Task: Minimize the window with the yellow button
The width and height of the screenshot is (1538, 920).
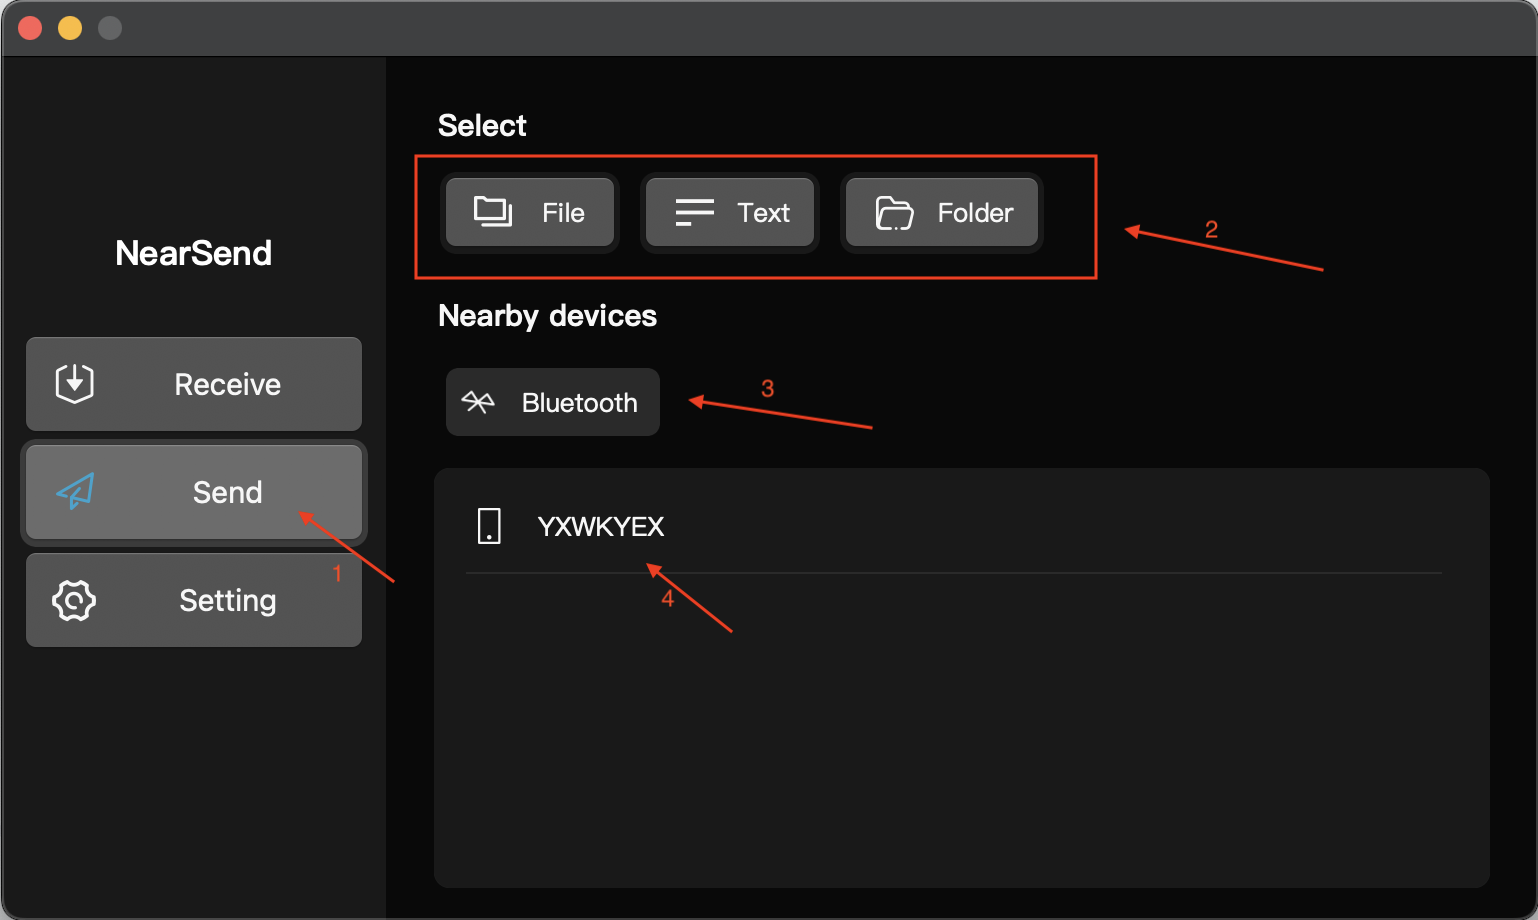Action: point(70,28)
